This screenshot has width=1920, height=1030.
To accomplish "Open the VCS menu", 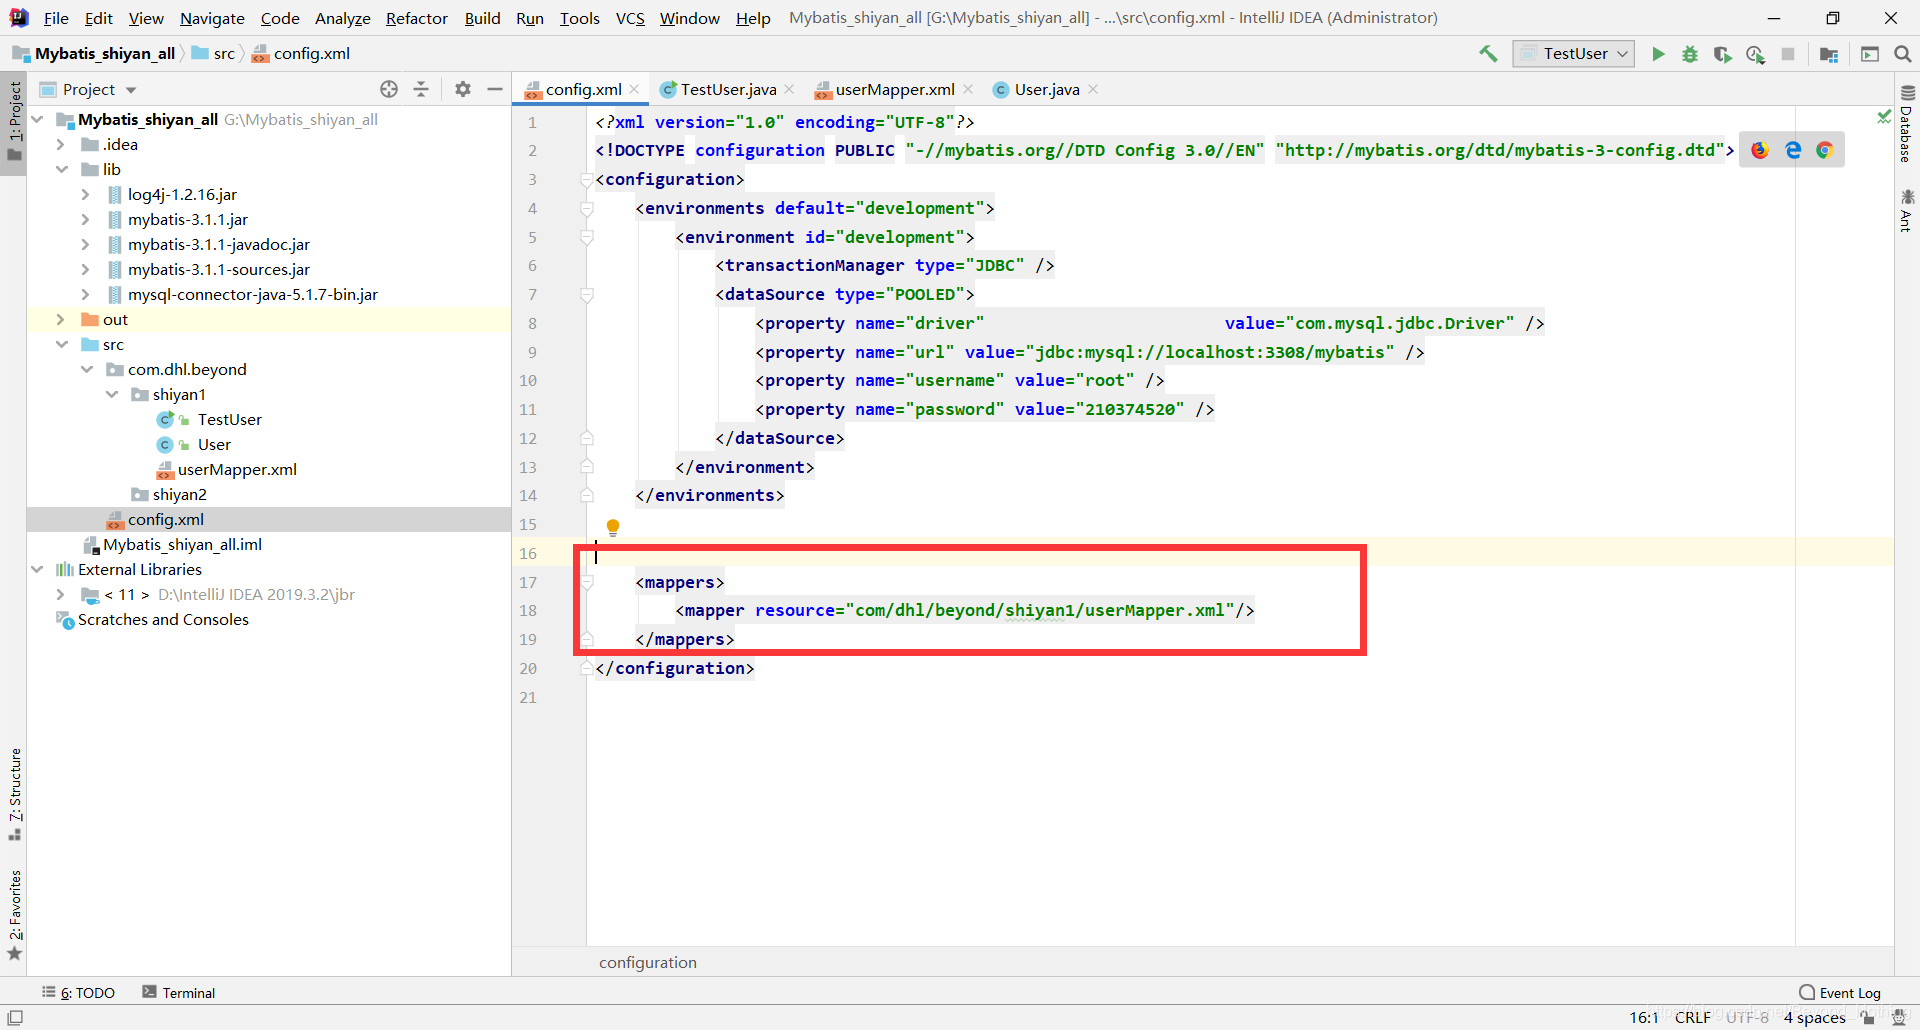I will click(x=630, y=18).
